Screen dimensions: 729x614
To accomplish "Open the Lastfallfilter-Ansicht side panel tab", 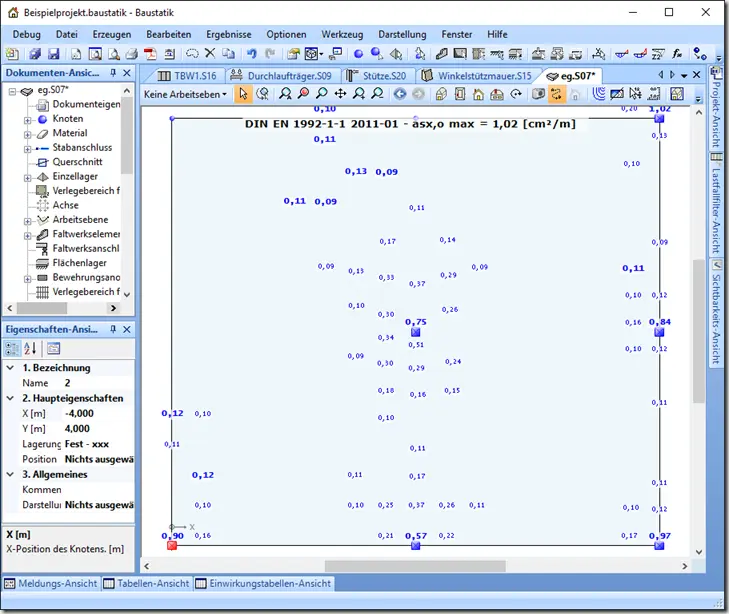I will 716,203.
